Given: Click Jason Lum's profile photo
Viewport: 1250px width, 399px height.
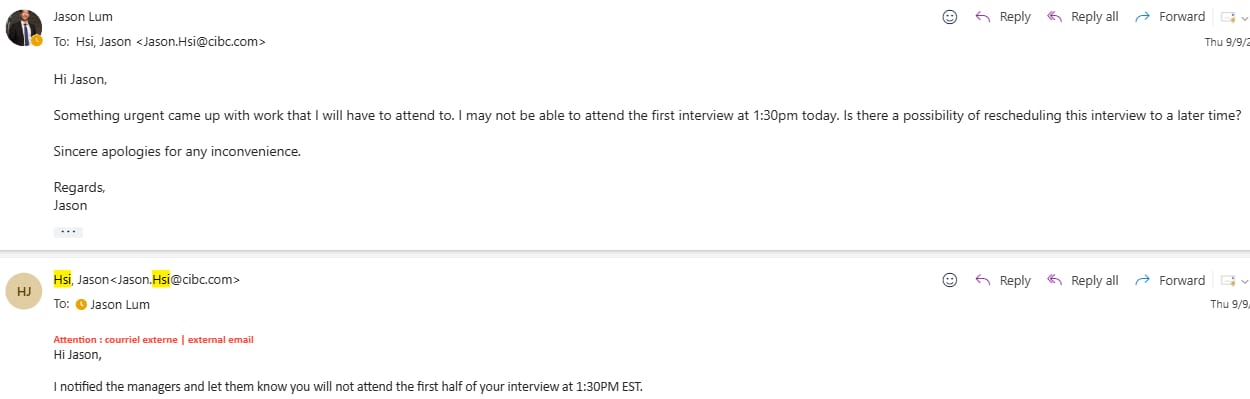Looking at the screenshot, I should [x=23, y=27].
